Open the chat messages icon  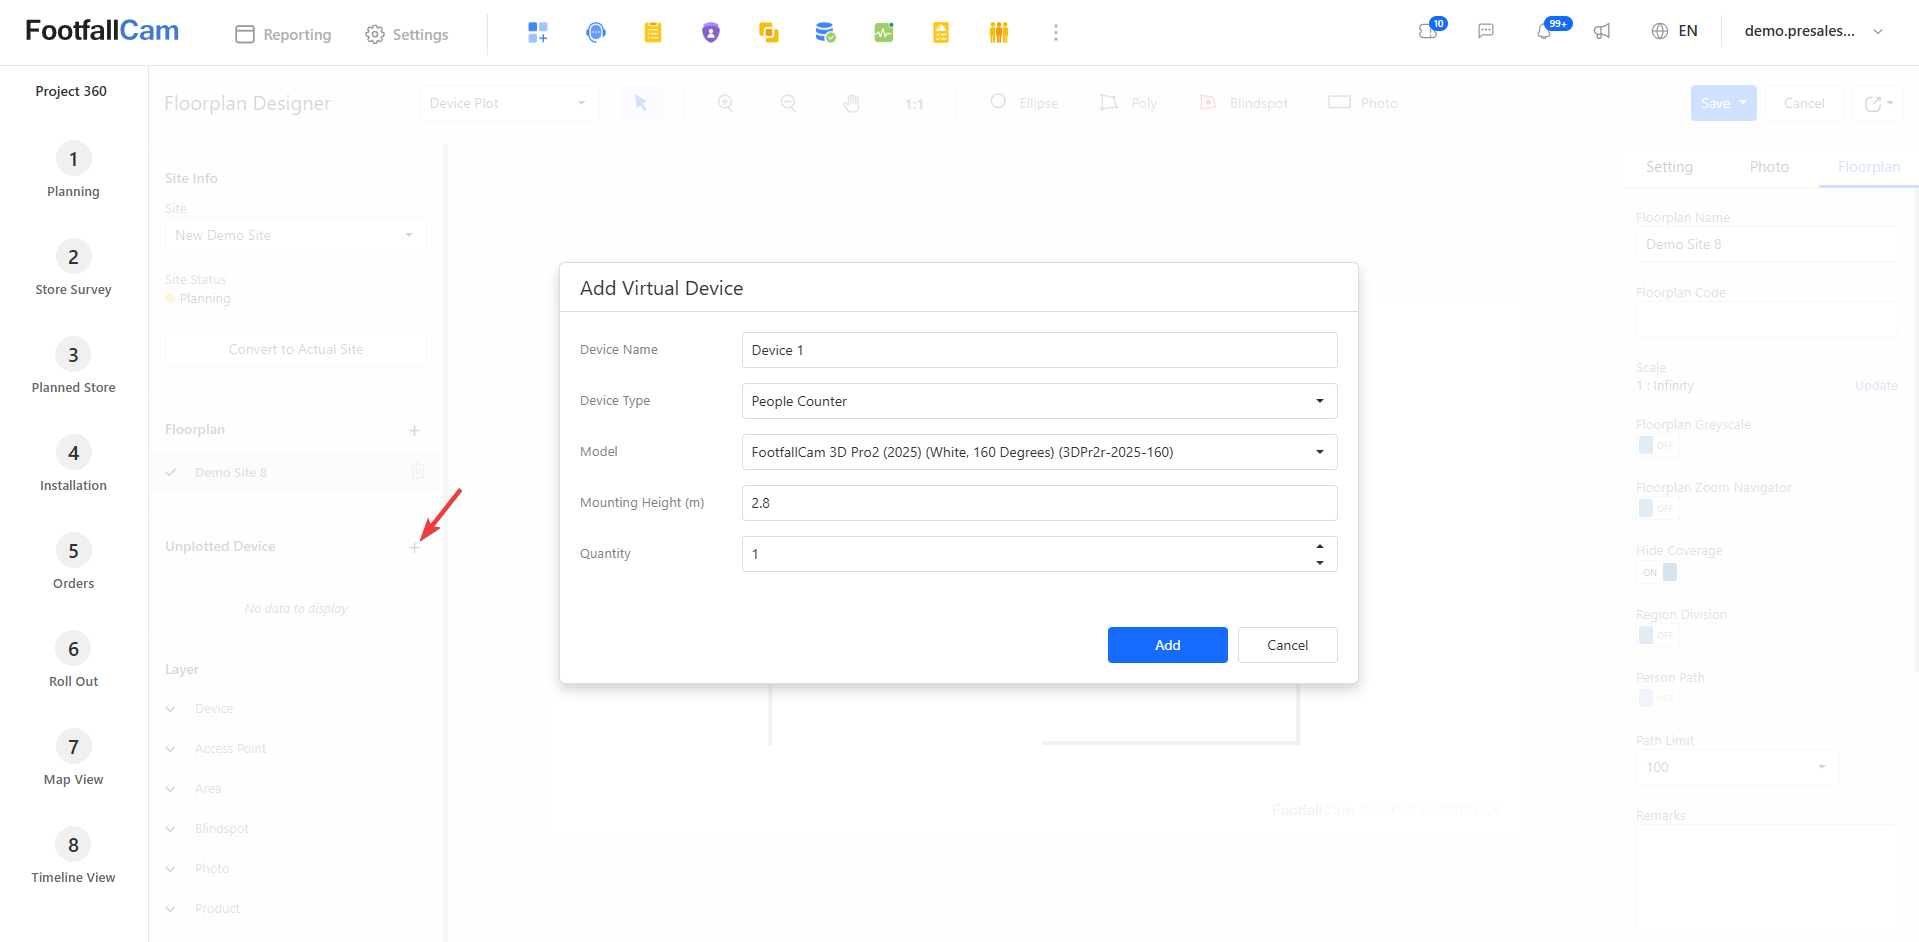coord(1486,31)
